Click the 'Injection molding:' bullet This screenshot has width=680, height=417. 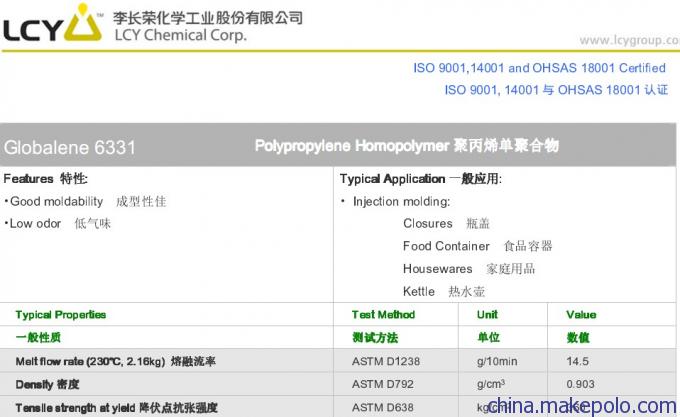tap(396, 202)
